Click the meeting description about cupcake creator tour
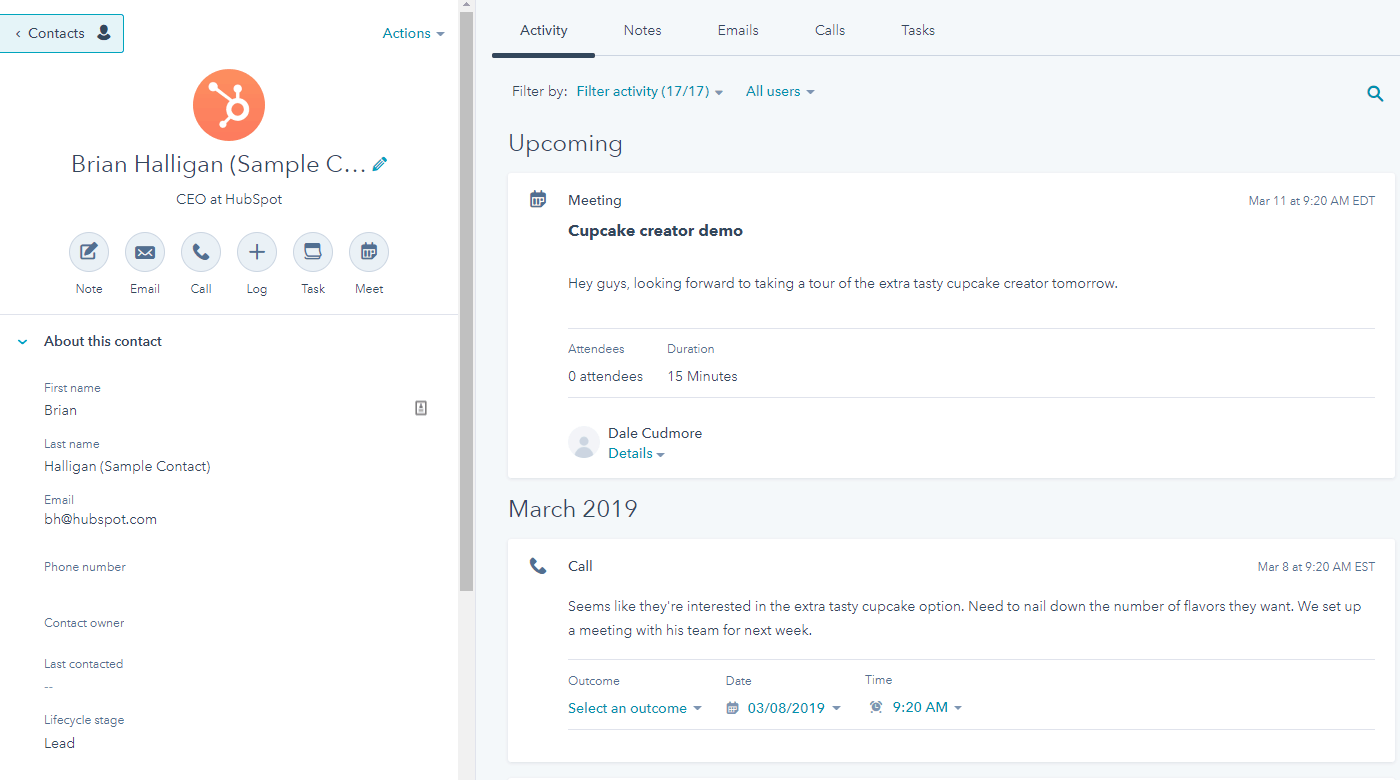The image size is (1400, 780). pyautogui.click(x=843, y=283)
